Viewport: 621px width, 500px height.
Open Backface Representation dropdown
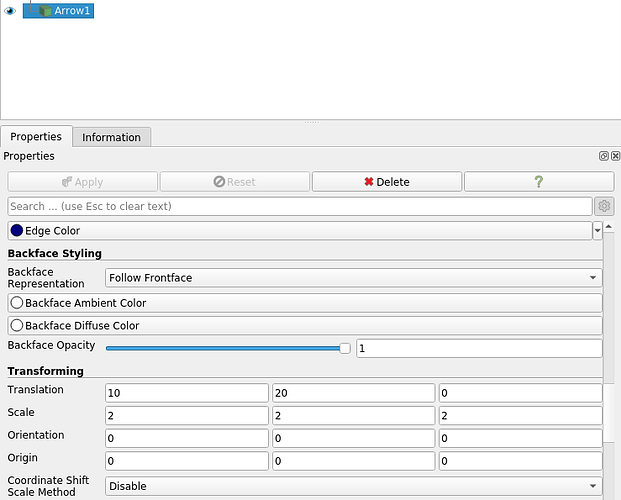(353, 278)
